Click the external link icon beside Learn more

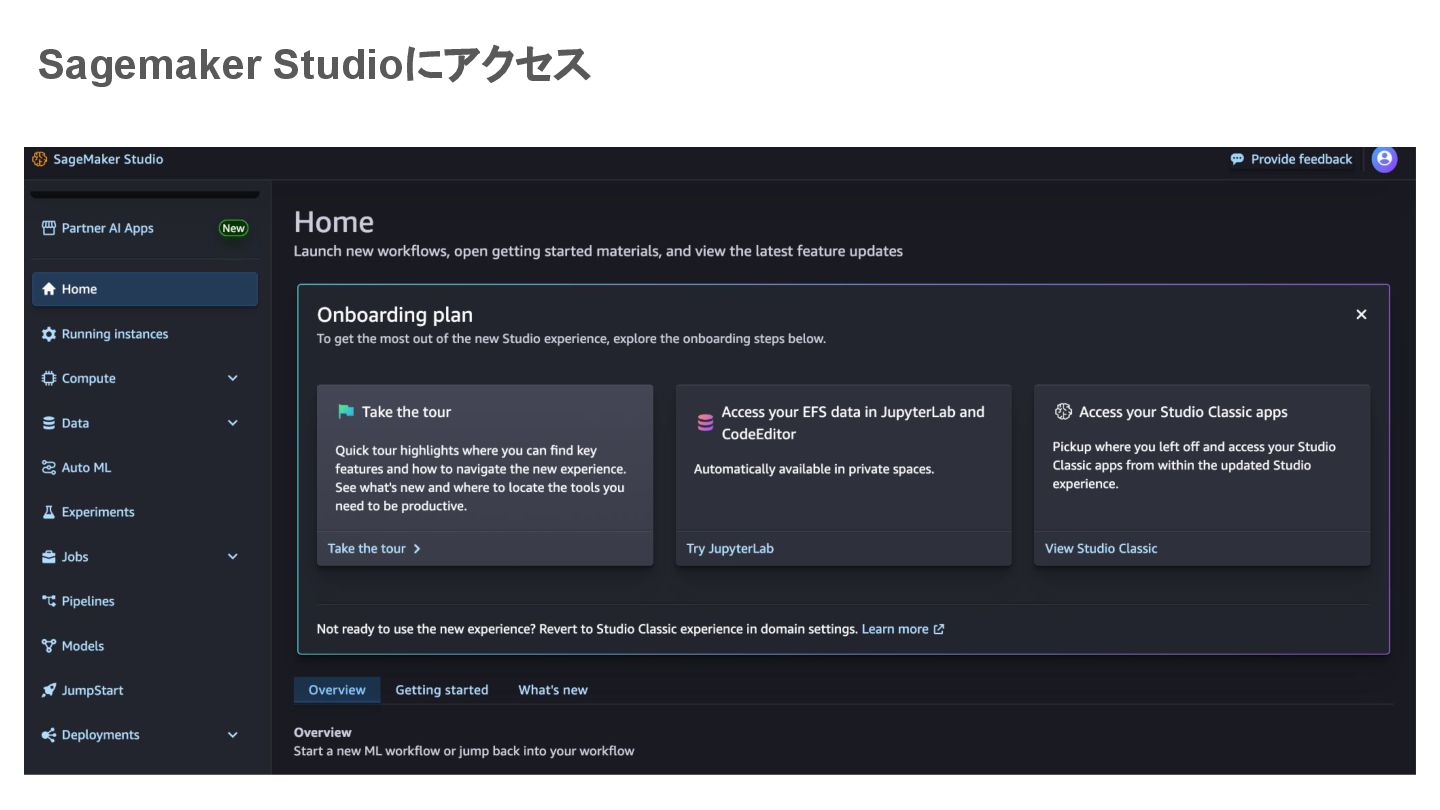(x=938, y=629)
